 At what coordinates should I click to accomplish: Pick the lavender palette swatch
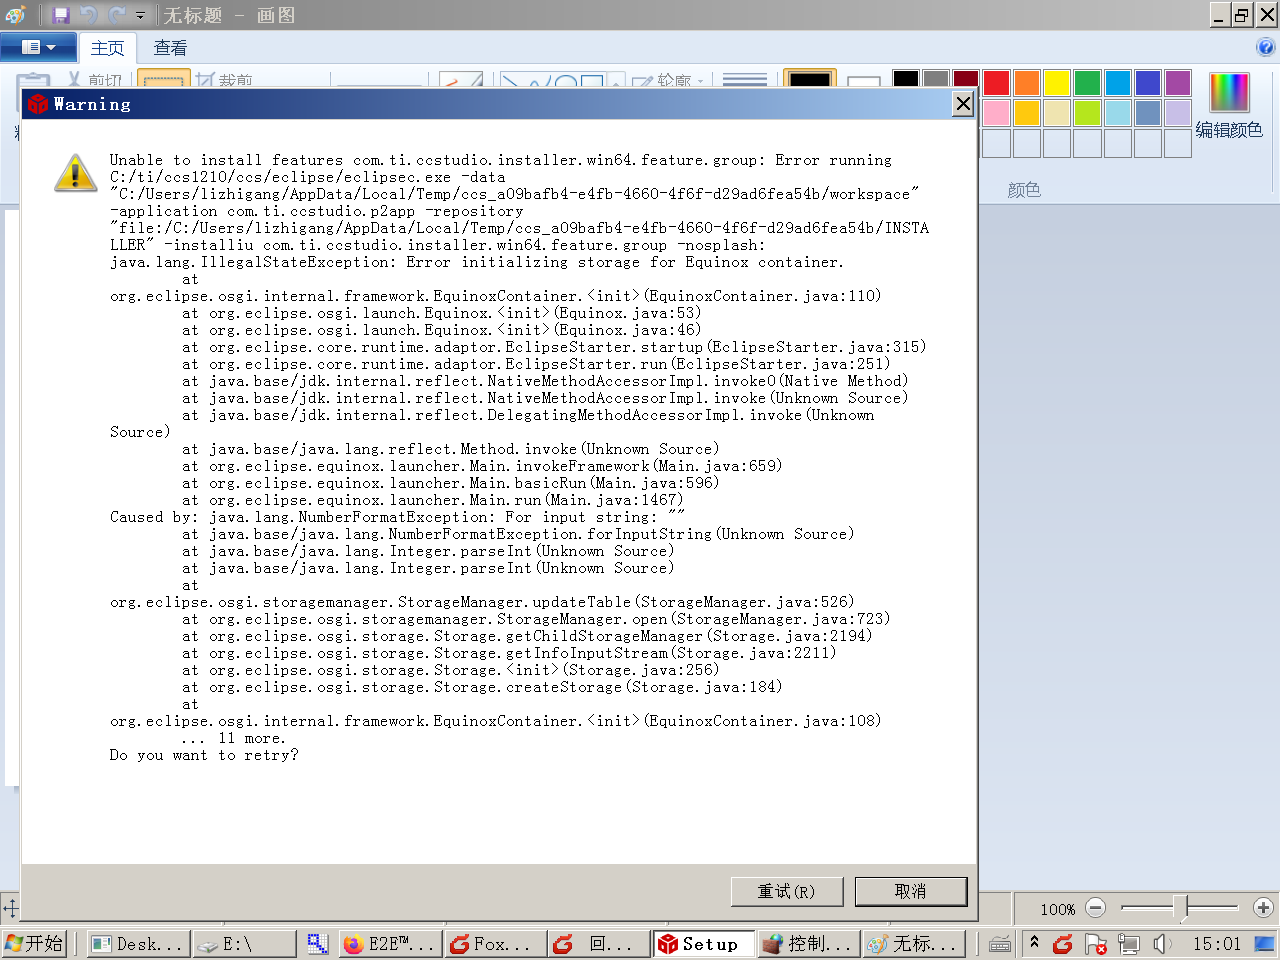1178,113
